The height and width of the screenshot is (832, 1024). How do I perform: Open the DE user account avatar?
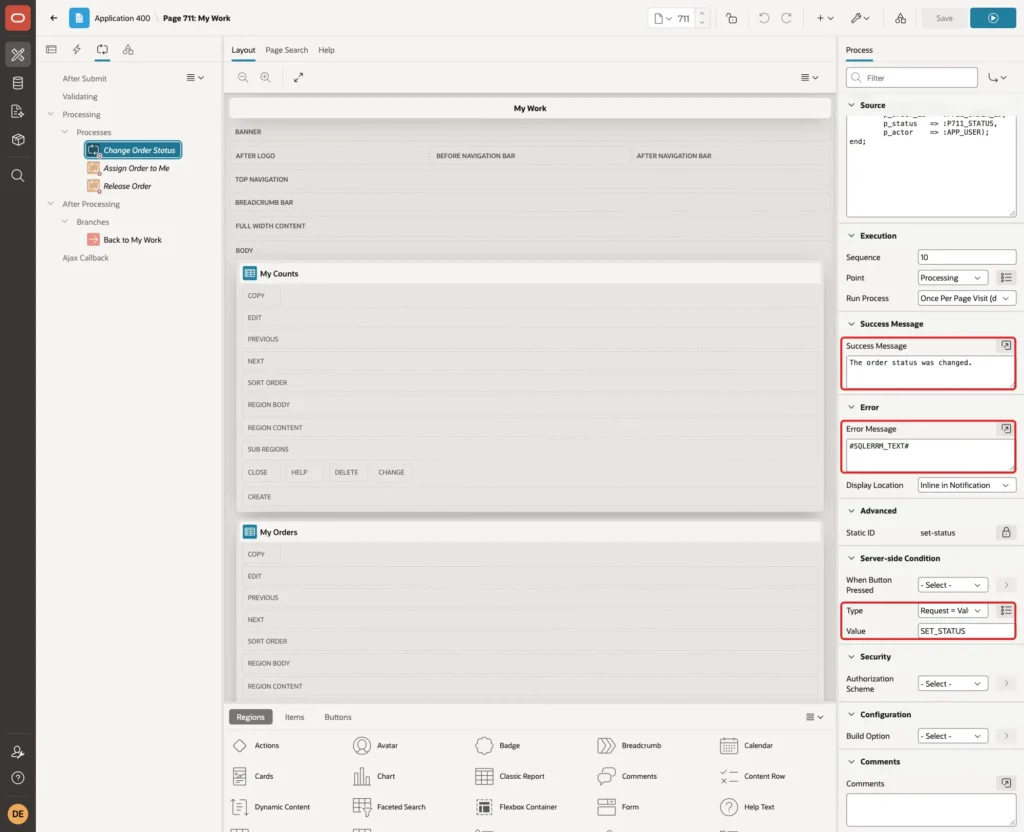pyautogui.click(x=18, y=814)
